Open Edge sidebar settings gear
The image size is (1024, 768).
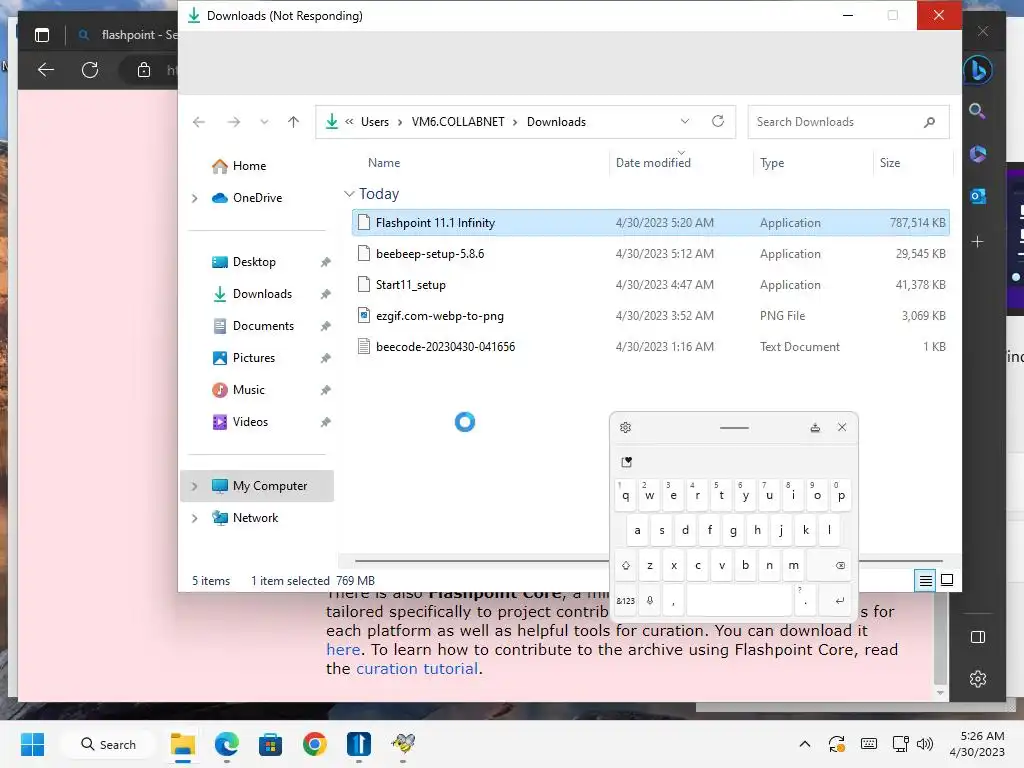coord(978,679)
